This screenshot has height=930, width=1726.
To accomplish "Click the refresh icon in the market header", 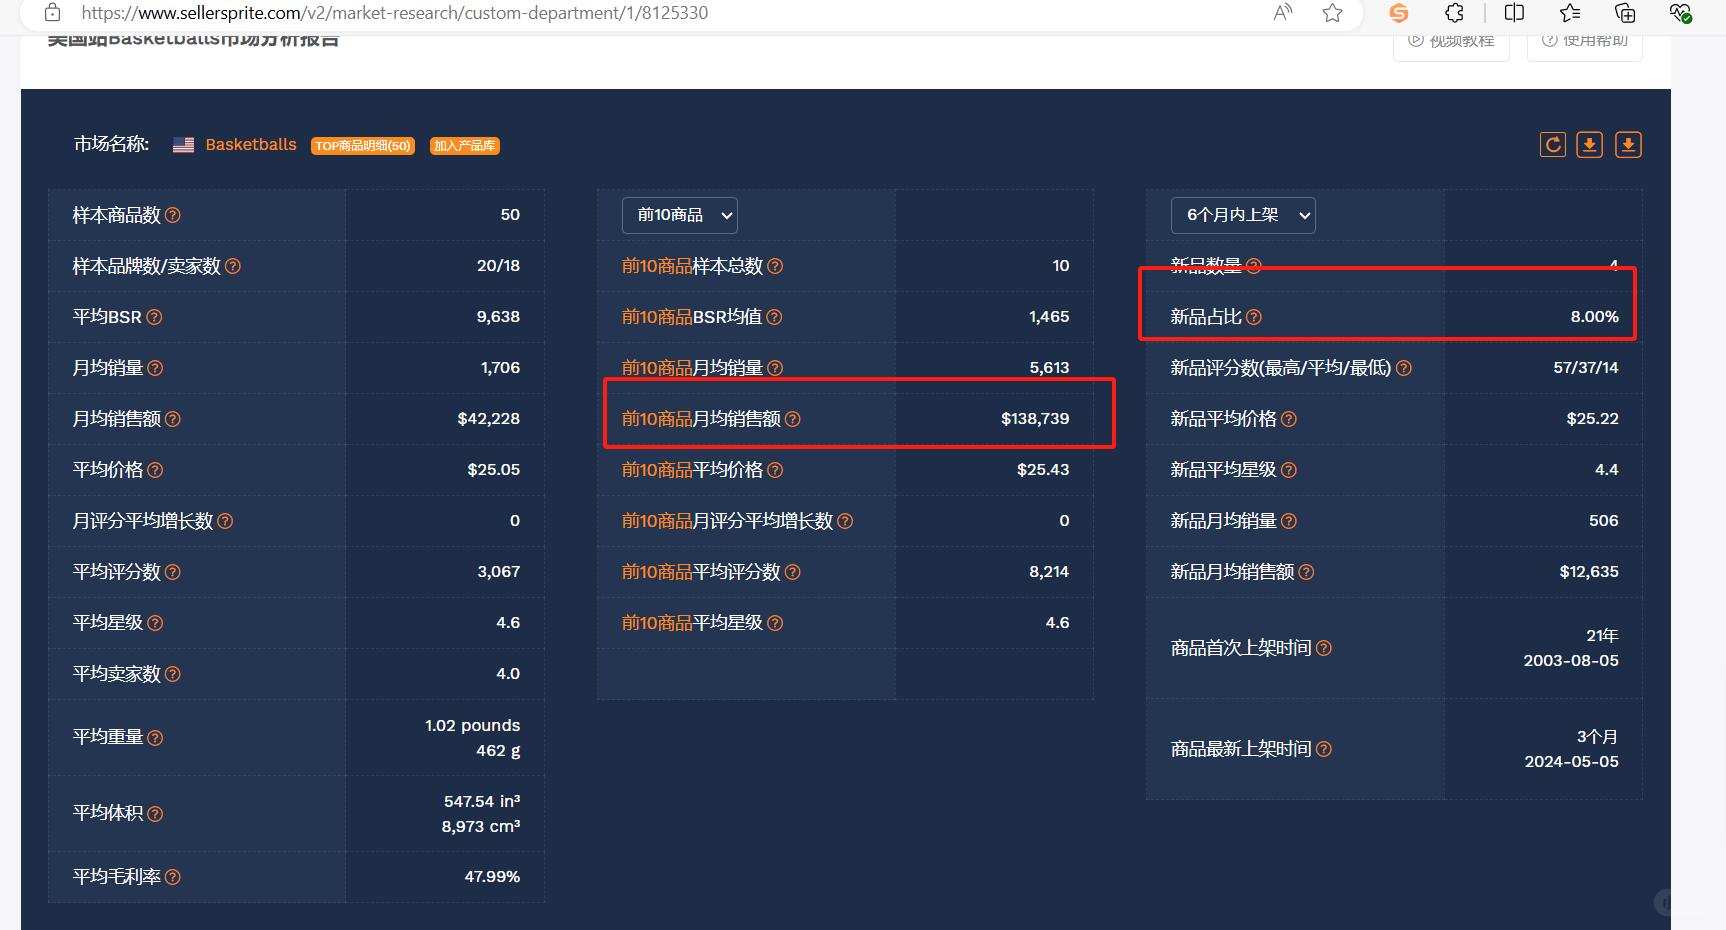I will [1552, 145].
